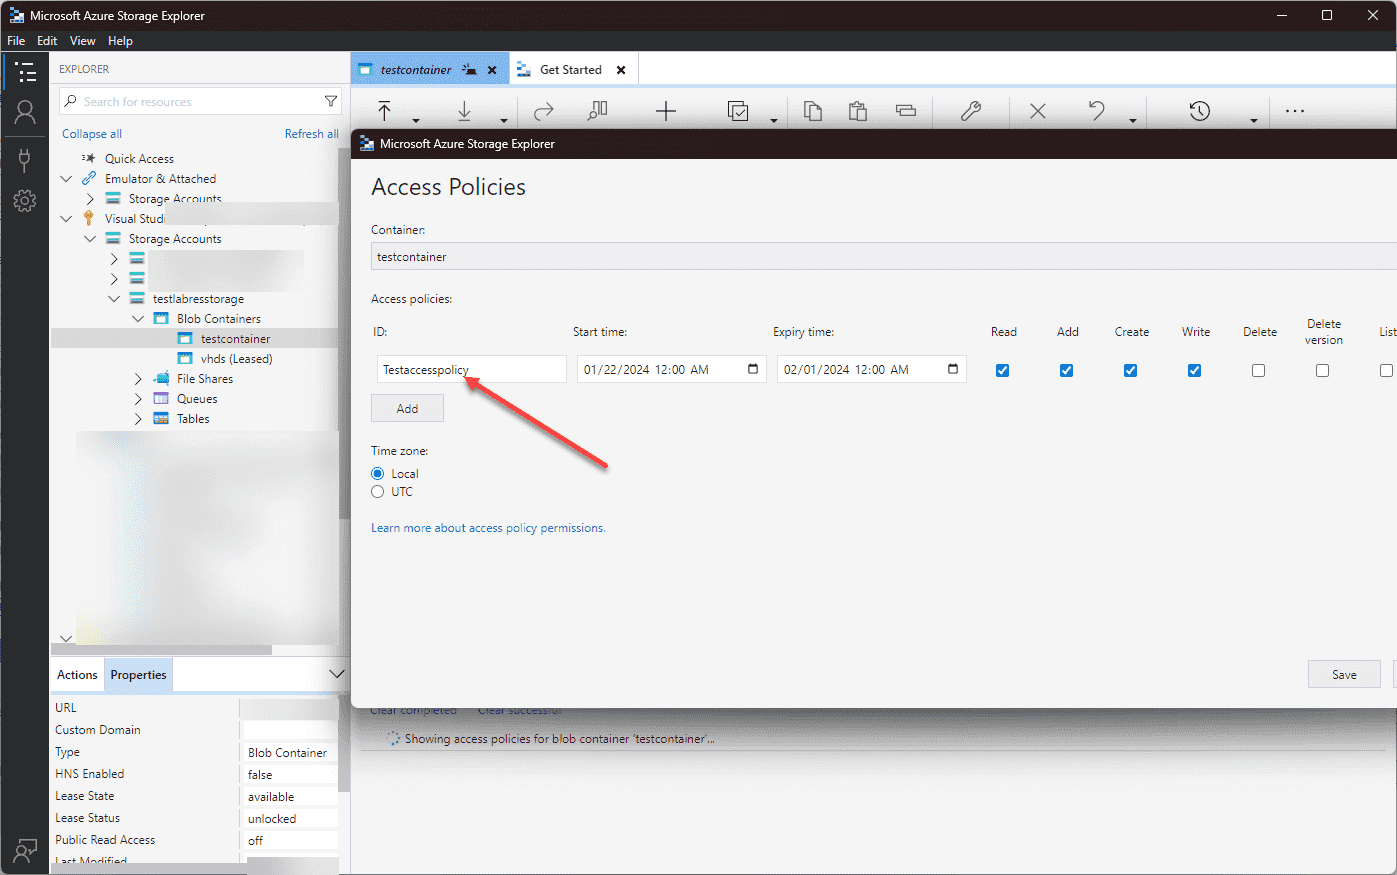Click the Undelete curved arrow icon
Image resolution: width=1397 pixels, height=875 pixels.
[1097, 111]
